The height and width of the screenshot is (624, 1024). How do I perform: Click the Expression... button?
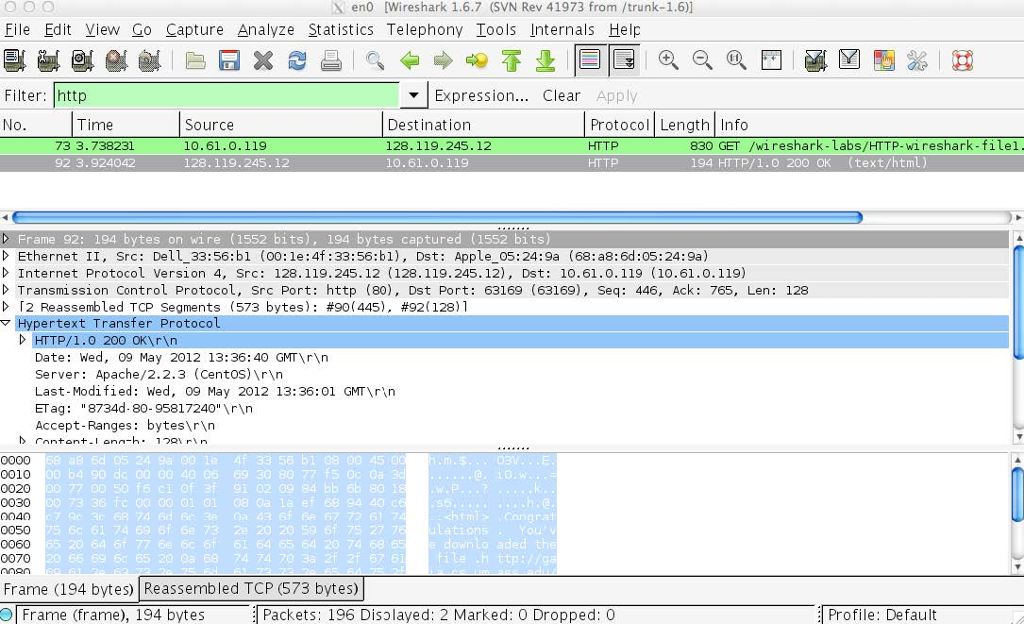(483, 94)
